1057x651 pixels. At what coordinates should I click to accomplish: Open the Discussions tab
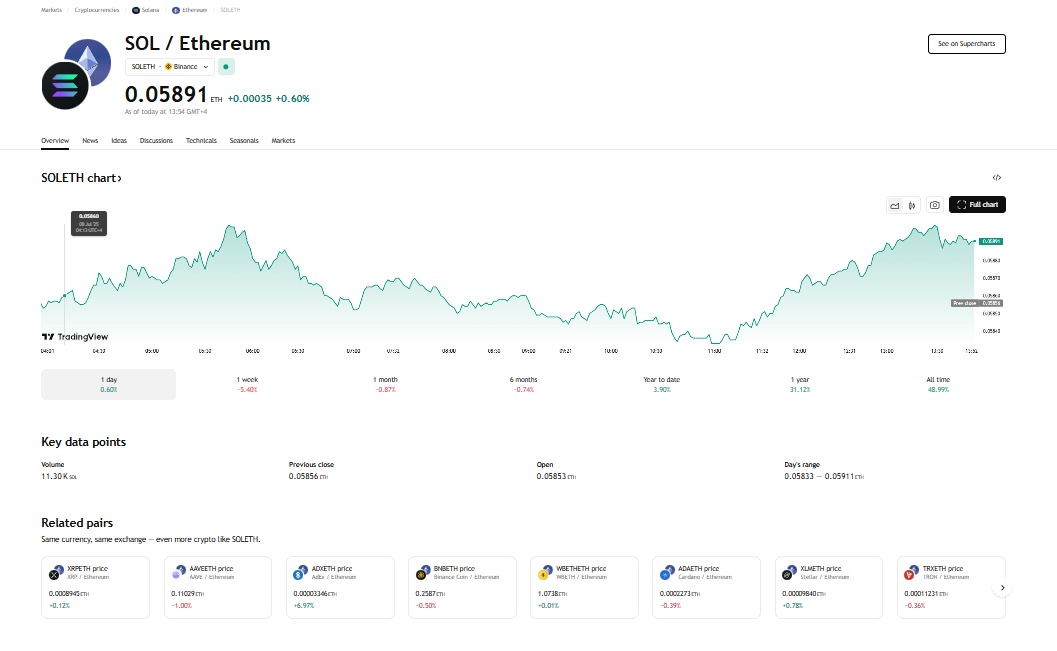click(x=156, y=141)
